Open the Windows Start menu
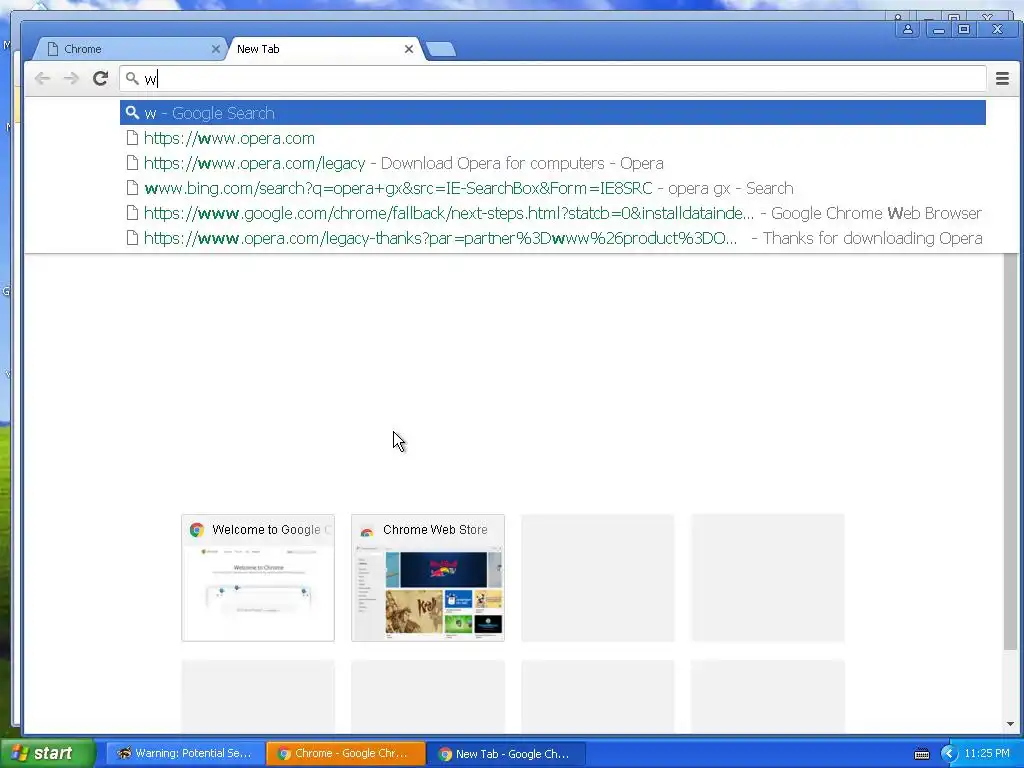This screenshot has height=768, width=1024. point(46,753)
